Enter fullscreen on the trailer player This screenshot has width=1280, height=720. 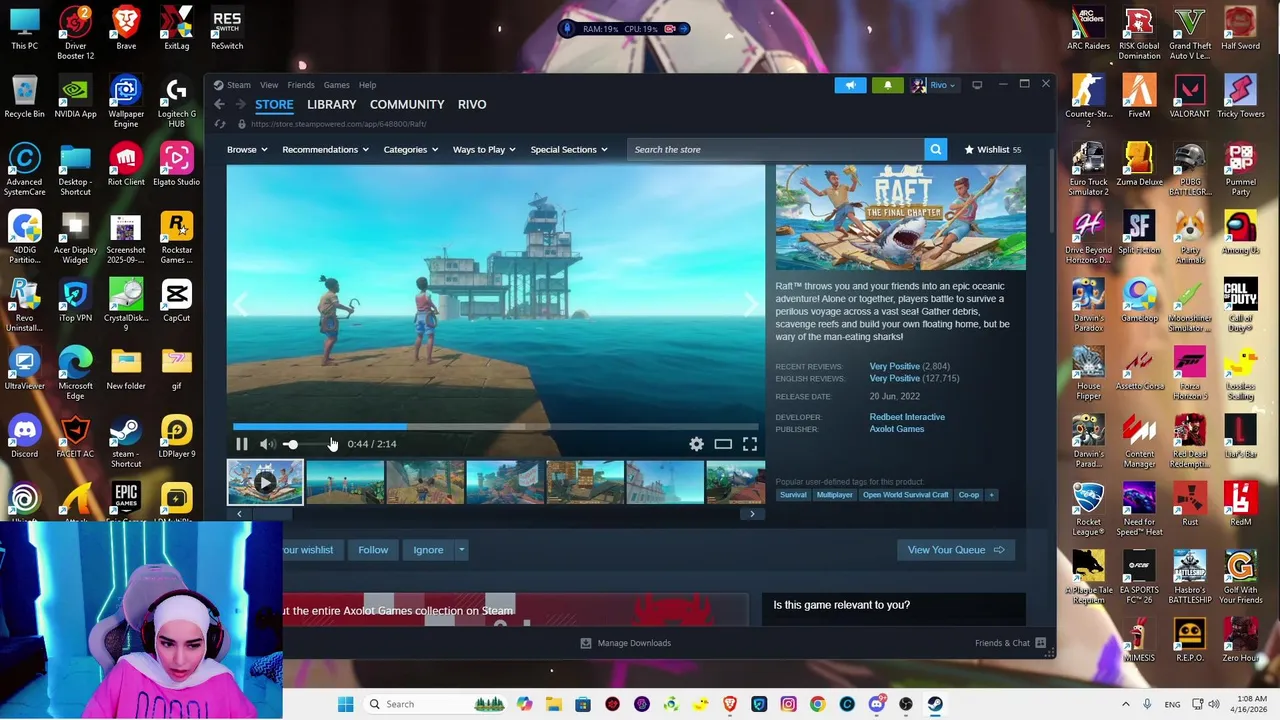[750, 444]
